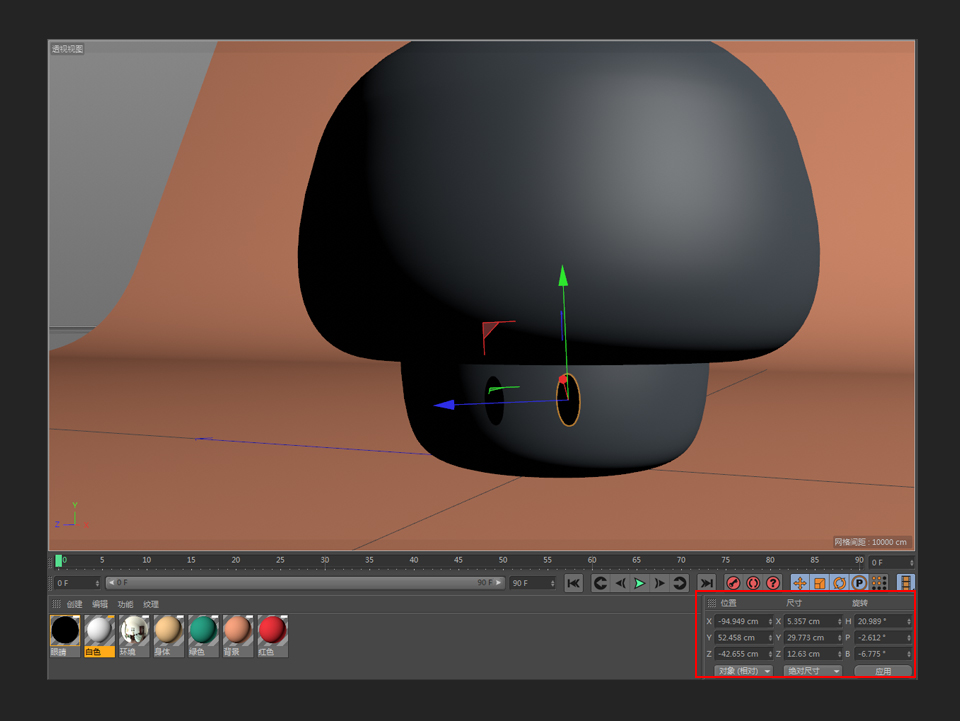
Task: Click the 应用 apply button
Action: (x=882, y=671)
